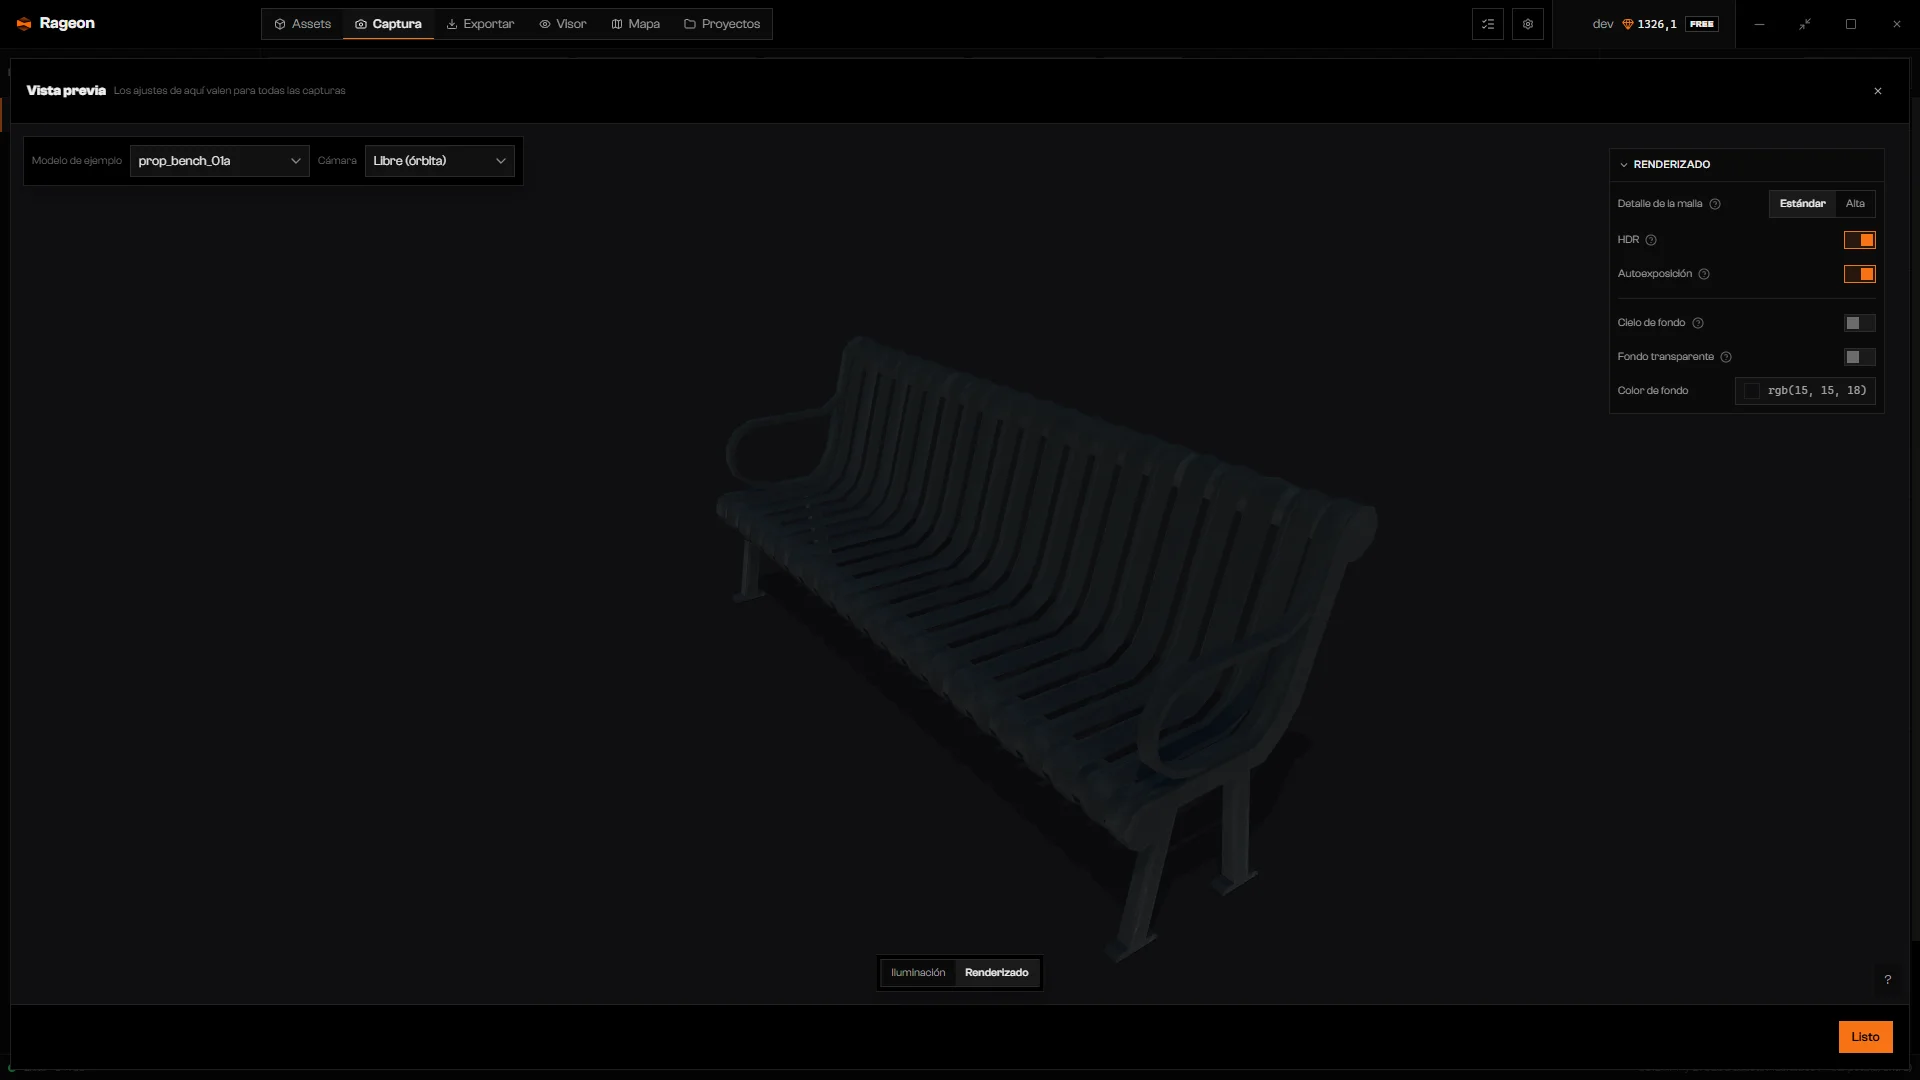This screenshot has height=1080, width=1920.
Task: Switch to the Iluminación view
Action: point(918,973)
